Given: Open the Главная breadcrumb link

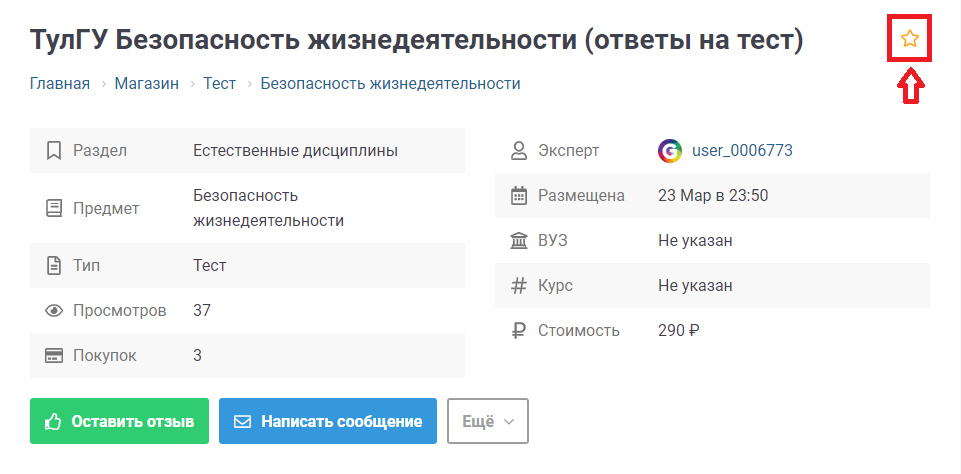Looking at the screenshot, I should (x=60, y=84).
